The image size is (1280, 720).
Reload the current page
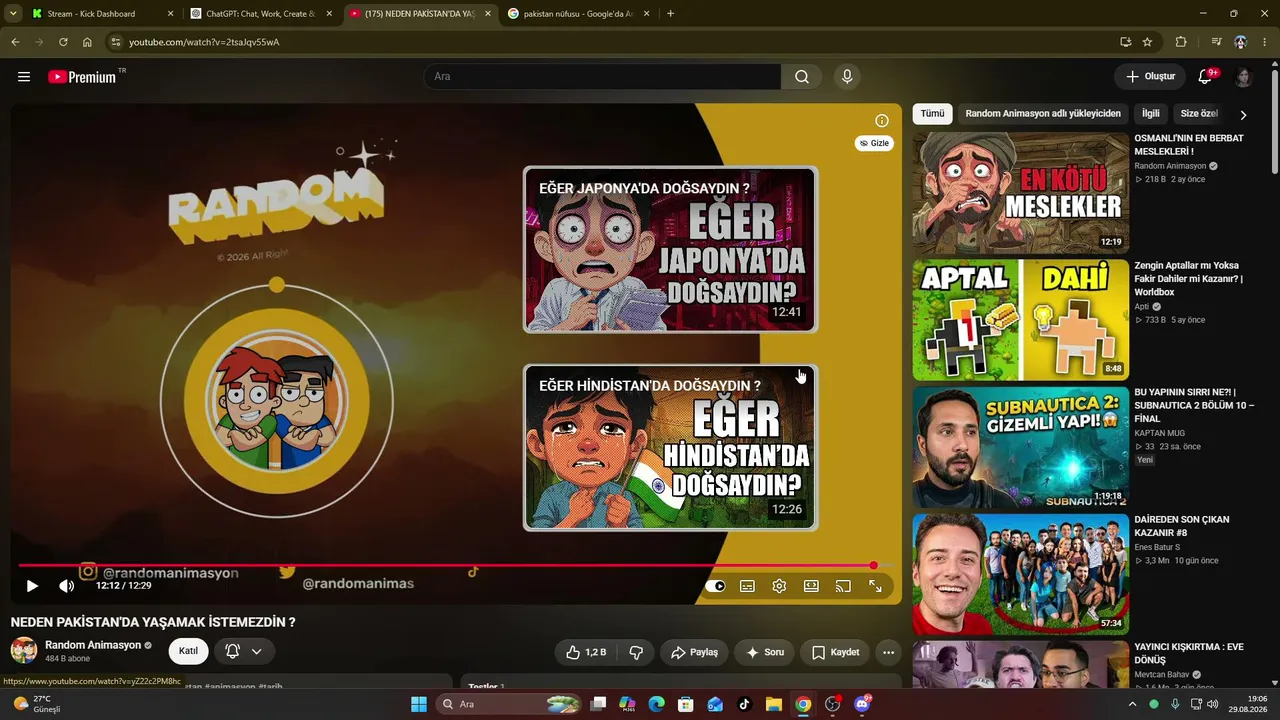point(63,42)
